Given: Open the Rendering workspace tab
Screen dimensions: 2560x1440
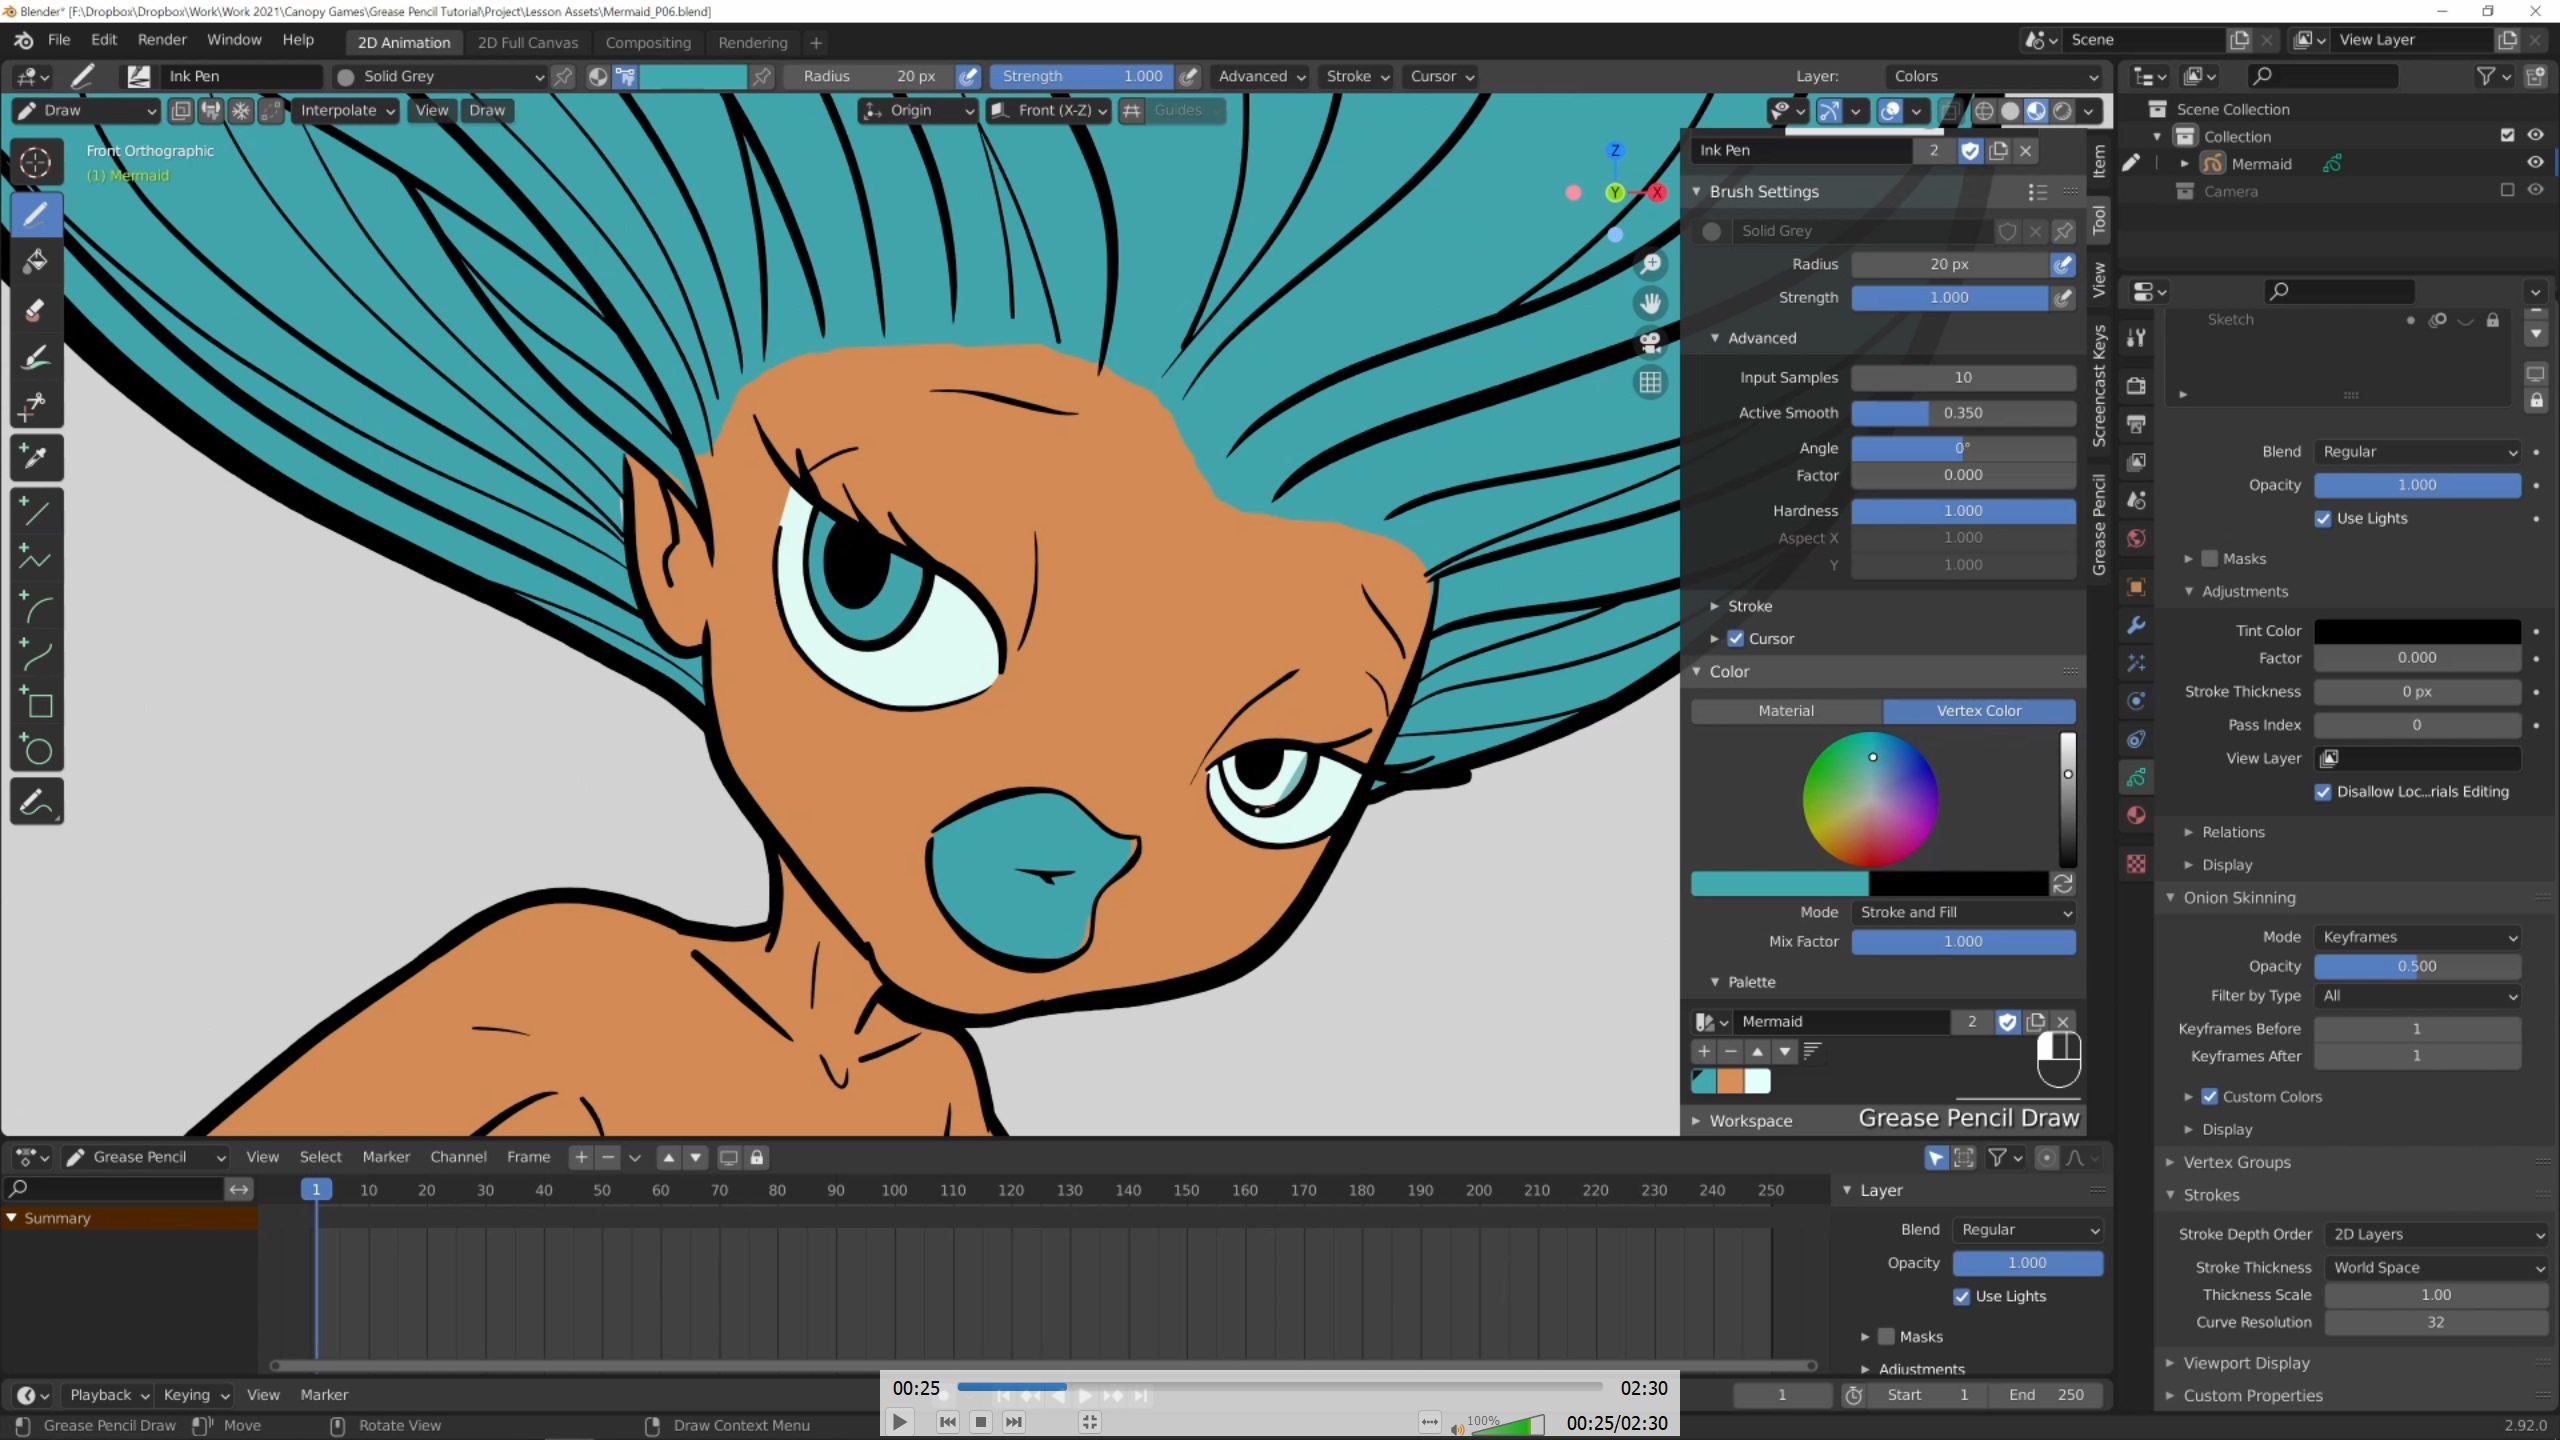Looking at the screenshot, I should [752, 42].
